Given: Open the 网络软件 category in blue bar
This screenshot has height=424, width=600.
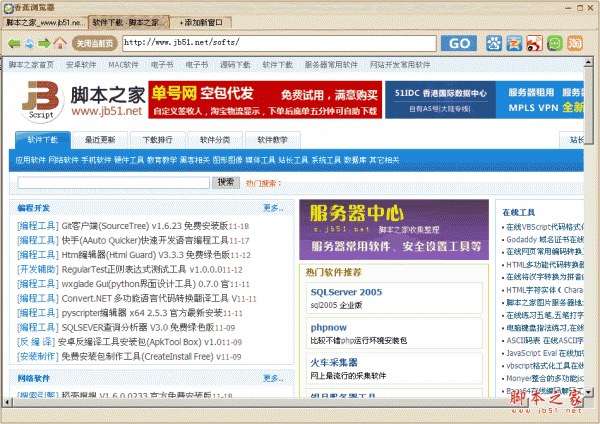Looking at the screenshot, I should tap(64, 160).
